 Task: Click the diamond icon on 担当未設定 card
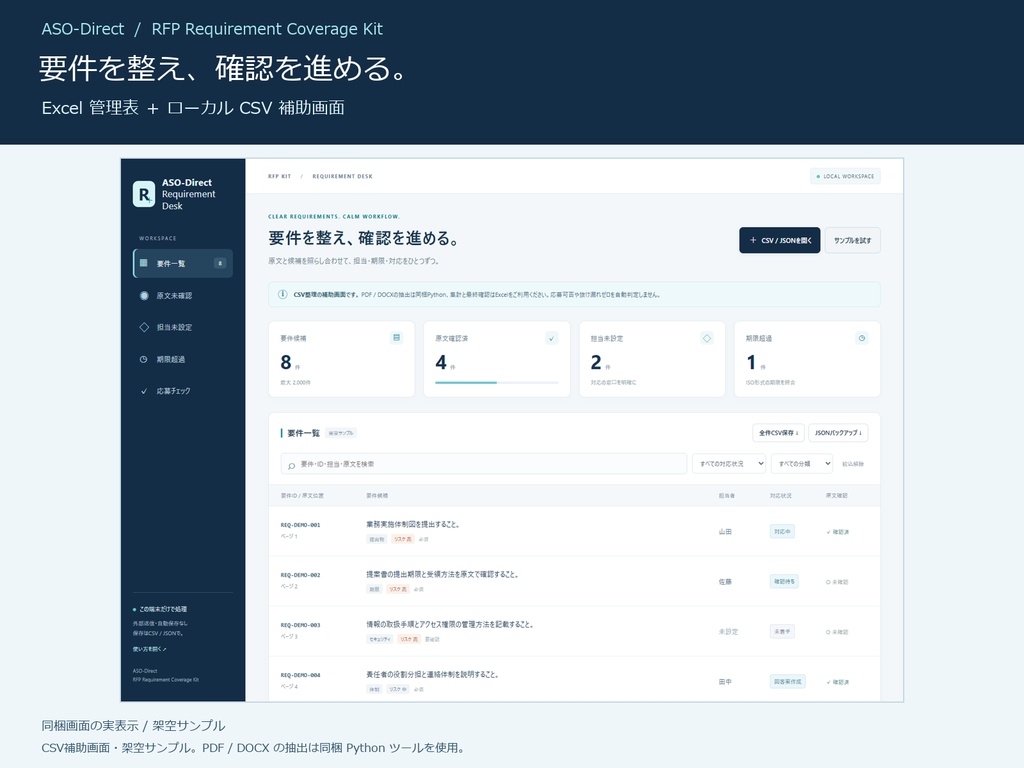pyautogui.click(x=707, y=338)
